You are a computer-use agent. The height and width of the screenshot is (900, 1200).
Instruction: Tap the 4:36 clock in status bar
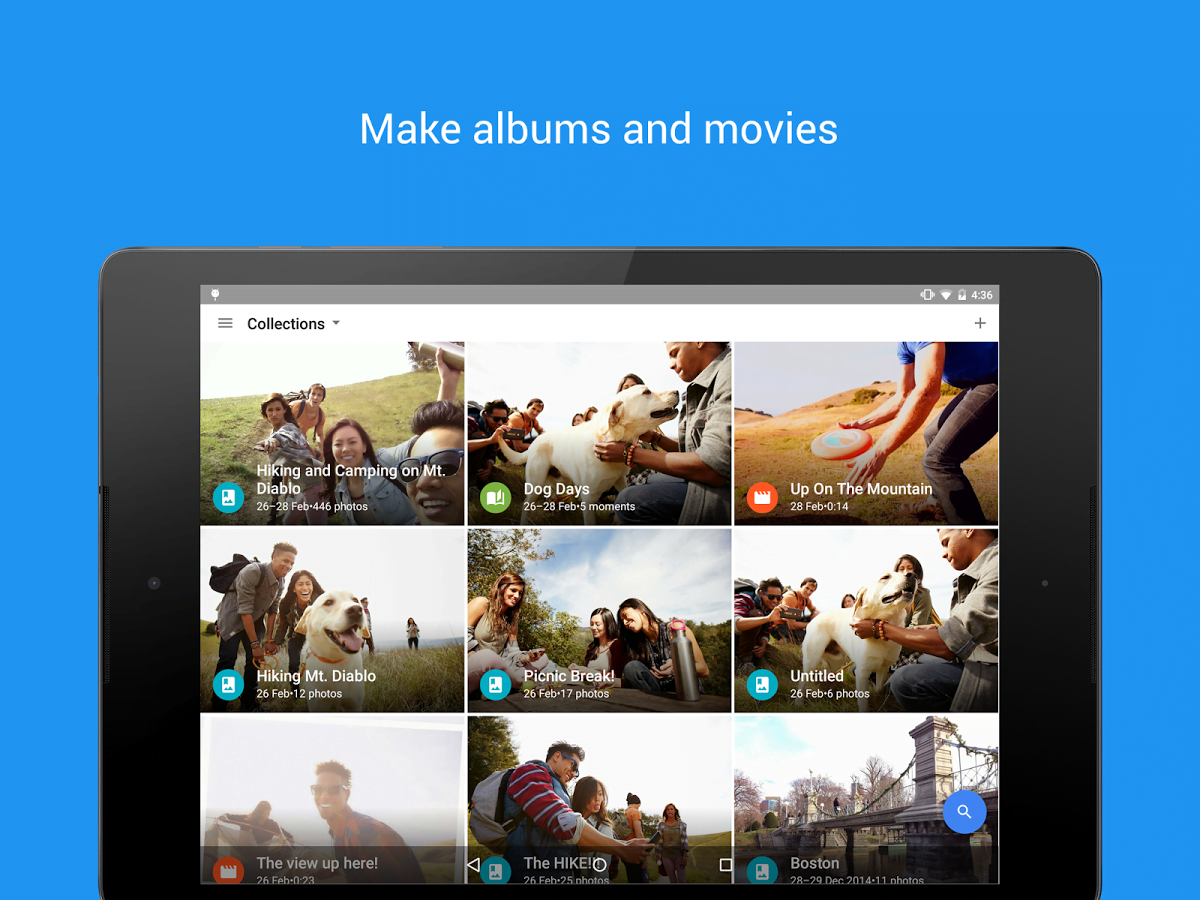point(982,295)
